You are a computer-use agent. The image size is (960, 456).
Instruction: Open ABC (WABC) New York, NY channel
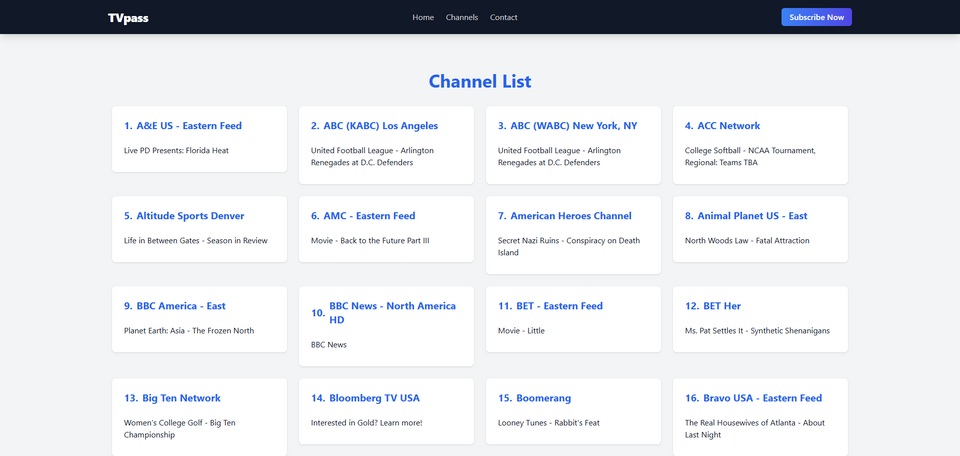coord(574,125)
